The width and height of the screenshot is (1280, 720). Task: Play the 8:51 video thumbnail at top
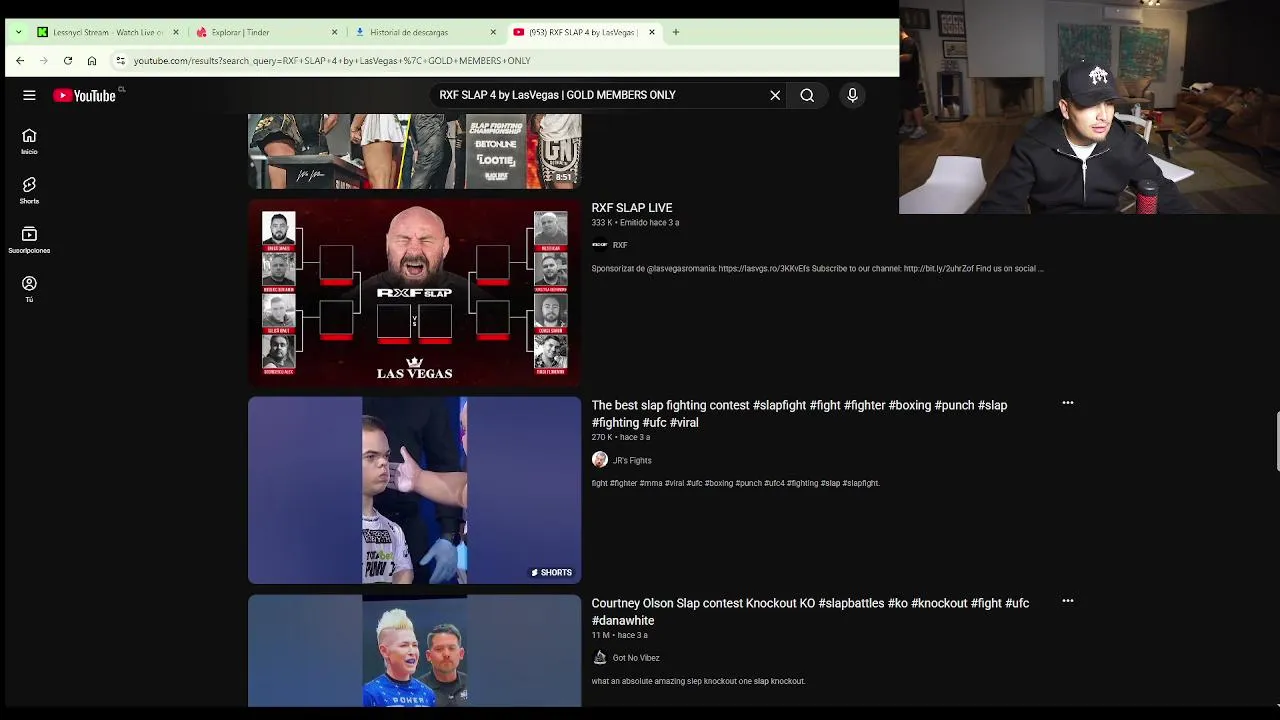click(x=414, y=151)
